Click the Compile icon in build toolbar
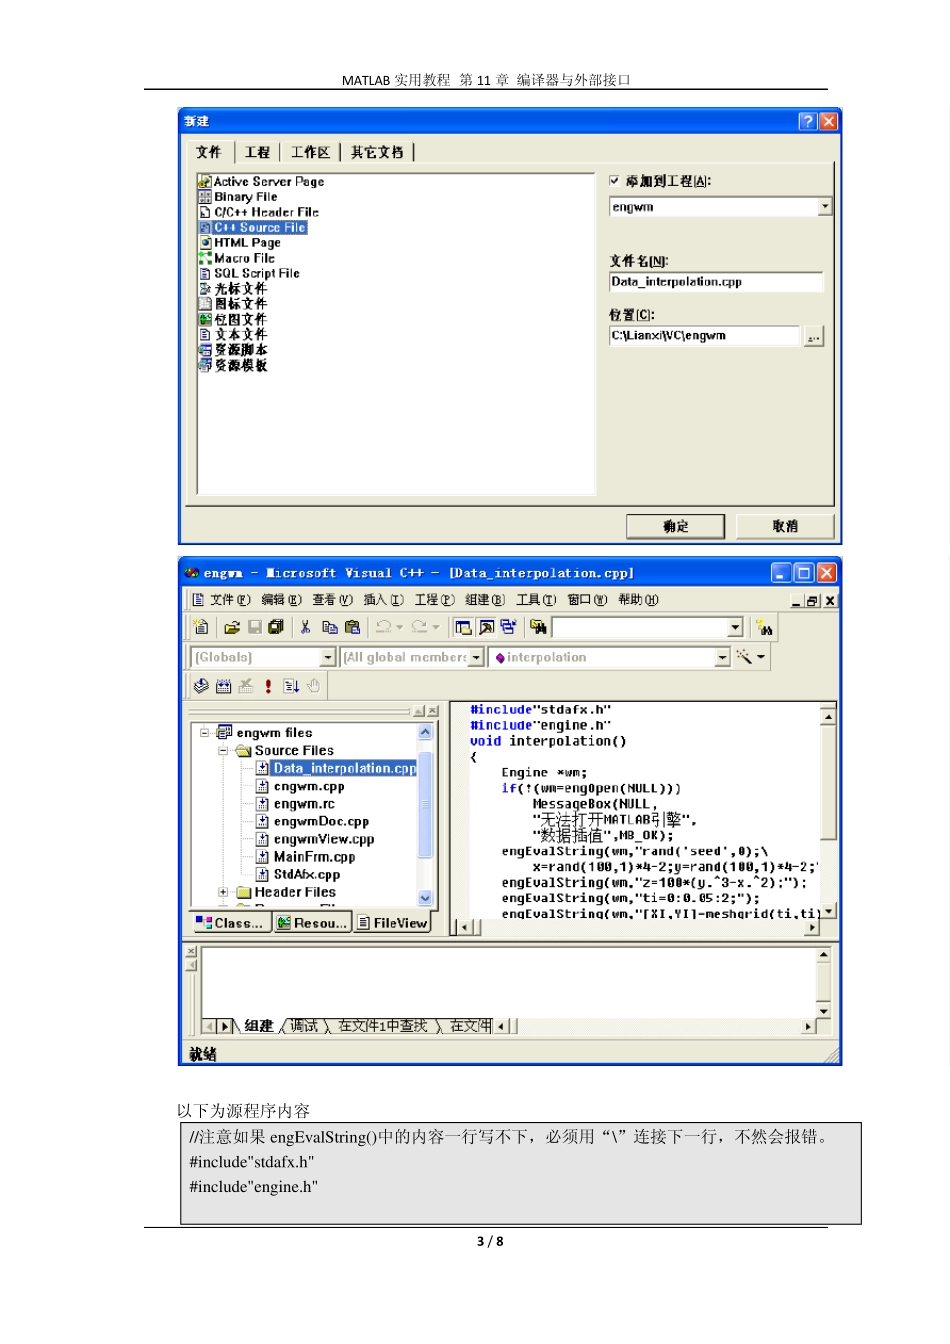The height and width of the screenshot is (1344, 950). (201, 686)
